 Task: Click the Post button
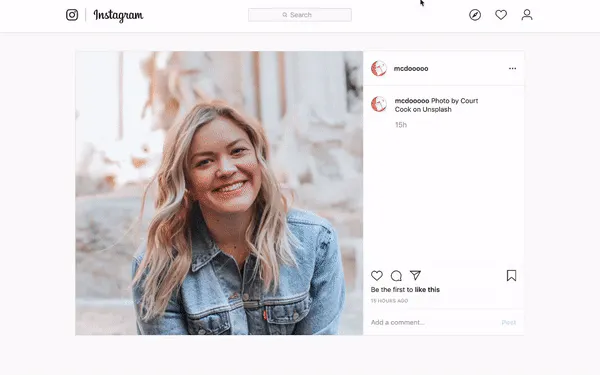pyautogui.click(x=509, y=323)
